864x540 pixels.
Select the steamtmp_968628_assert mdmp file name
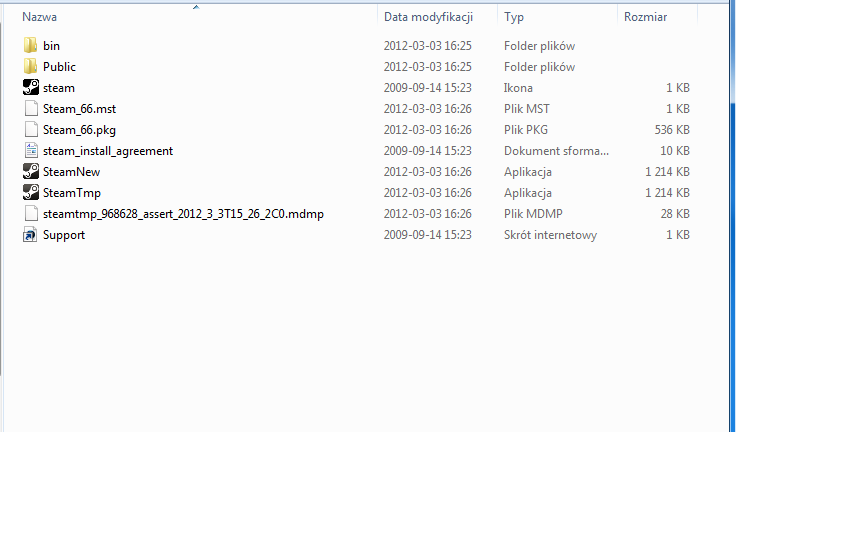(x=183, y=214)
